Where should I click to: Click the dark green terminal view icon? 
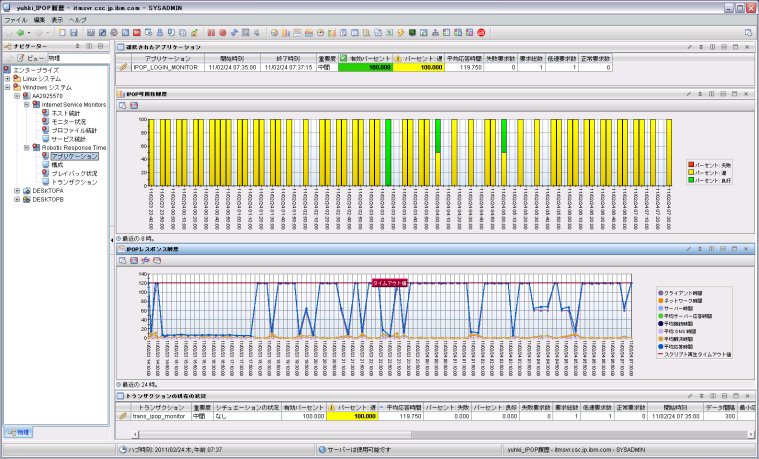point(412,33)
